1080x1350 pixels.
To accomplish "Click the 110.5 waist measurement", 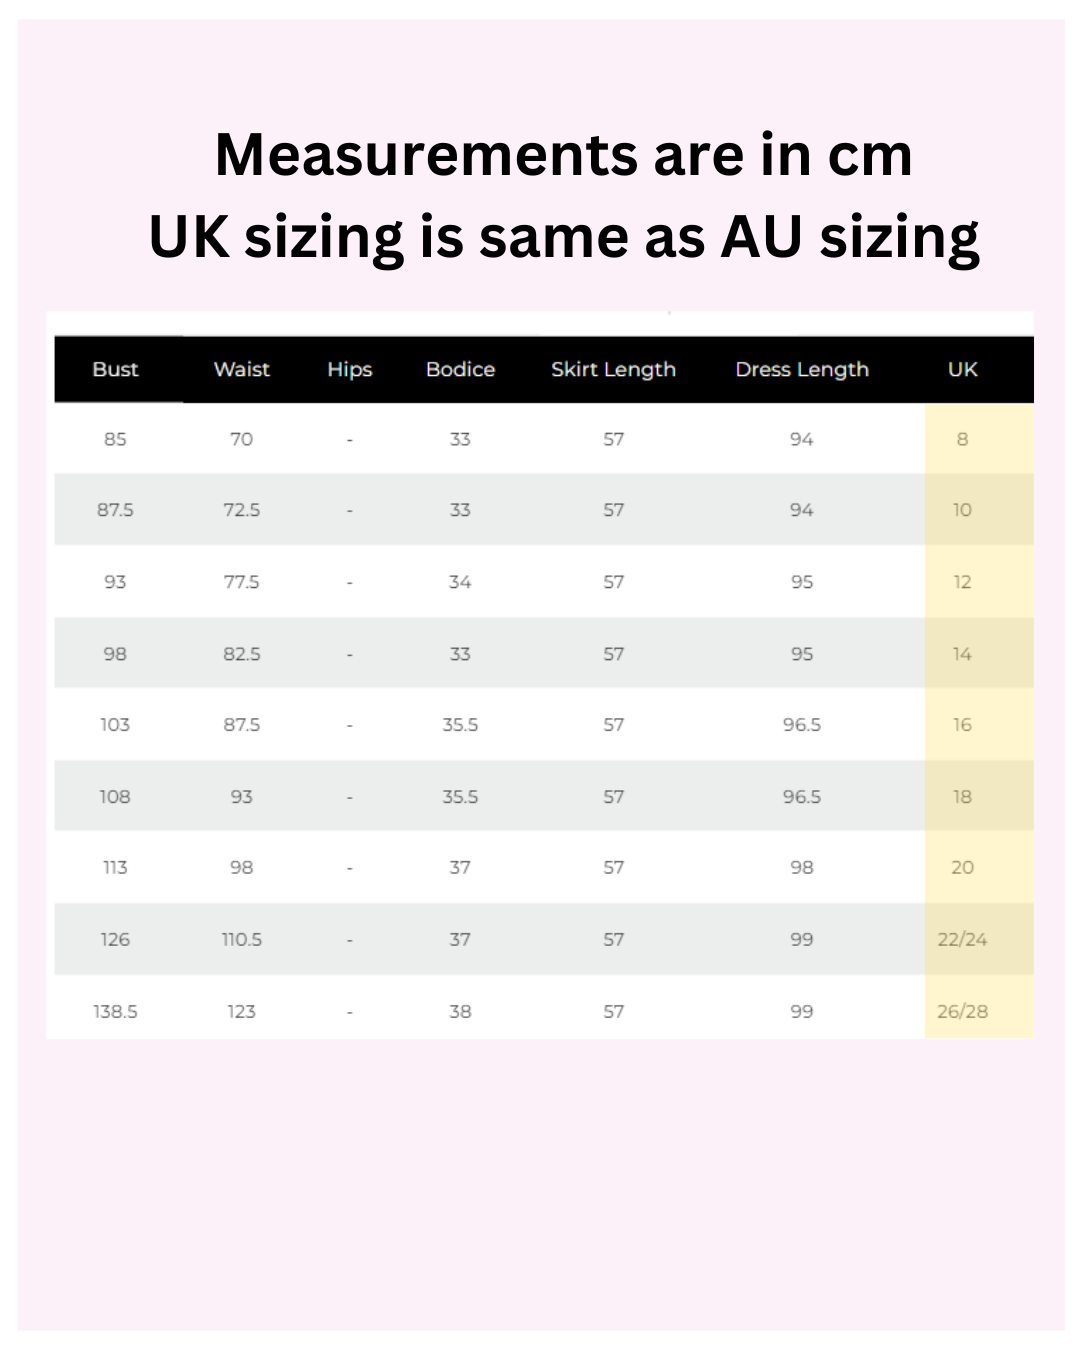I will tap(241, 940).
